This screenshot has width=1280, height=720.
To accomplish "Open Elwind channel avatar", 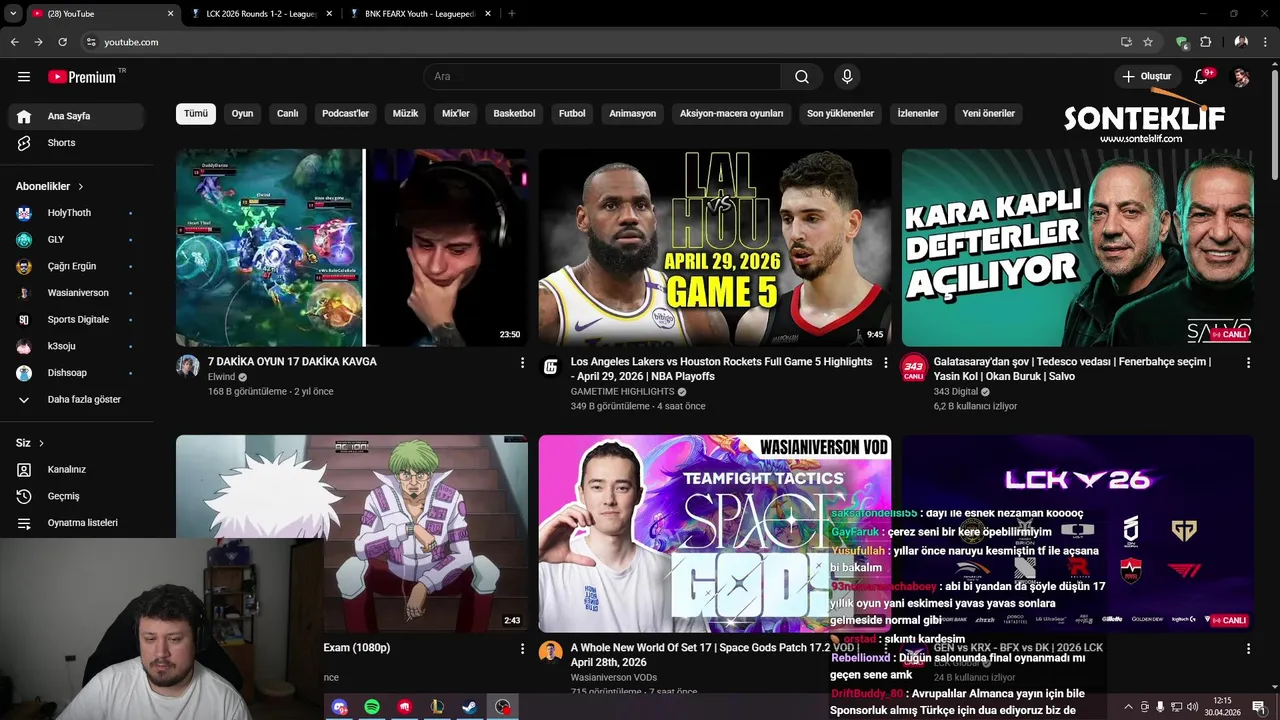I will 188,366.
